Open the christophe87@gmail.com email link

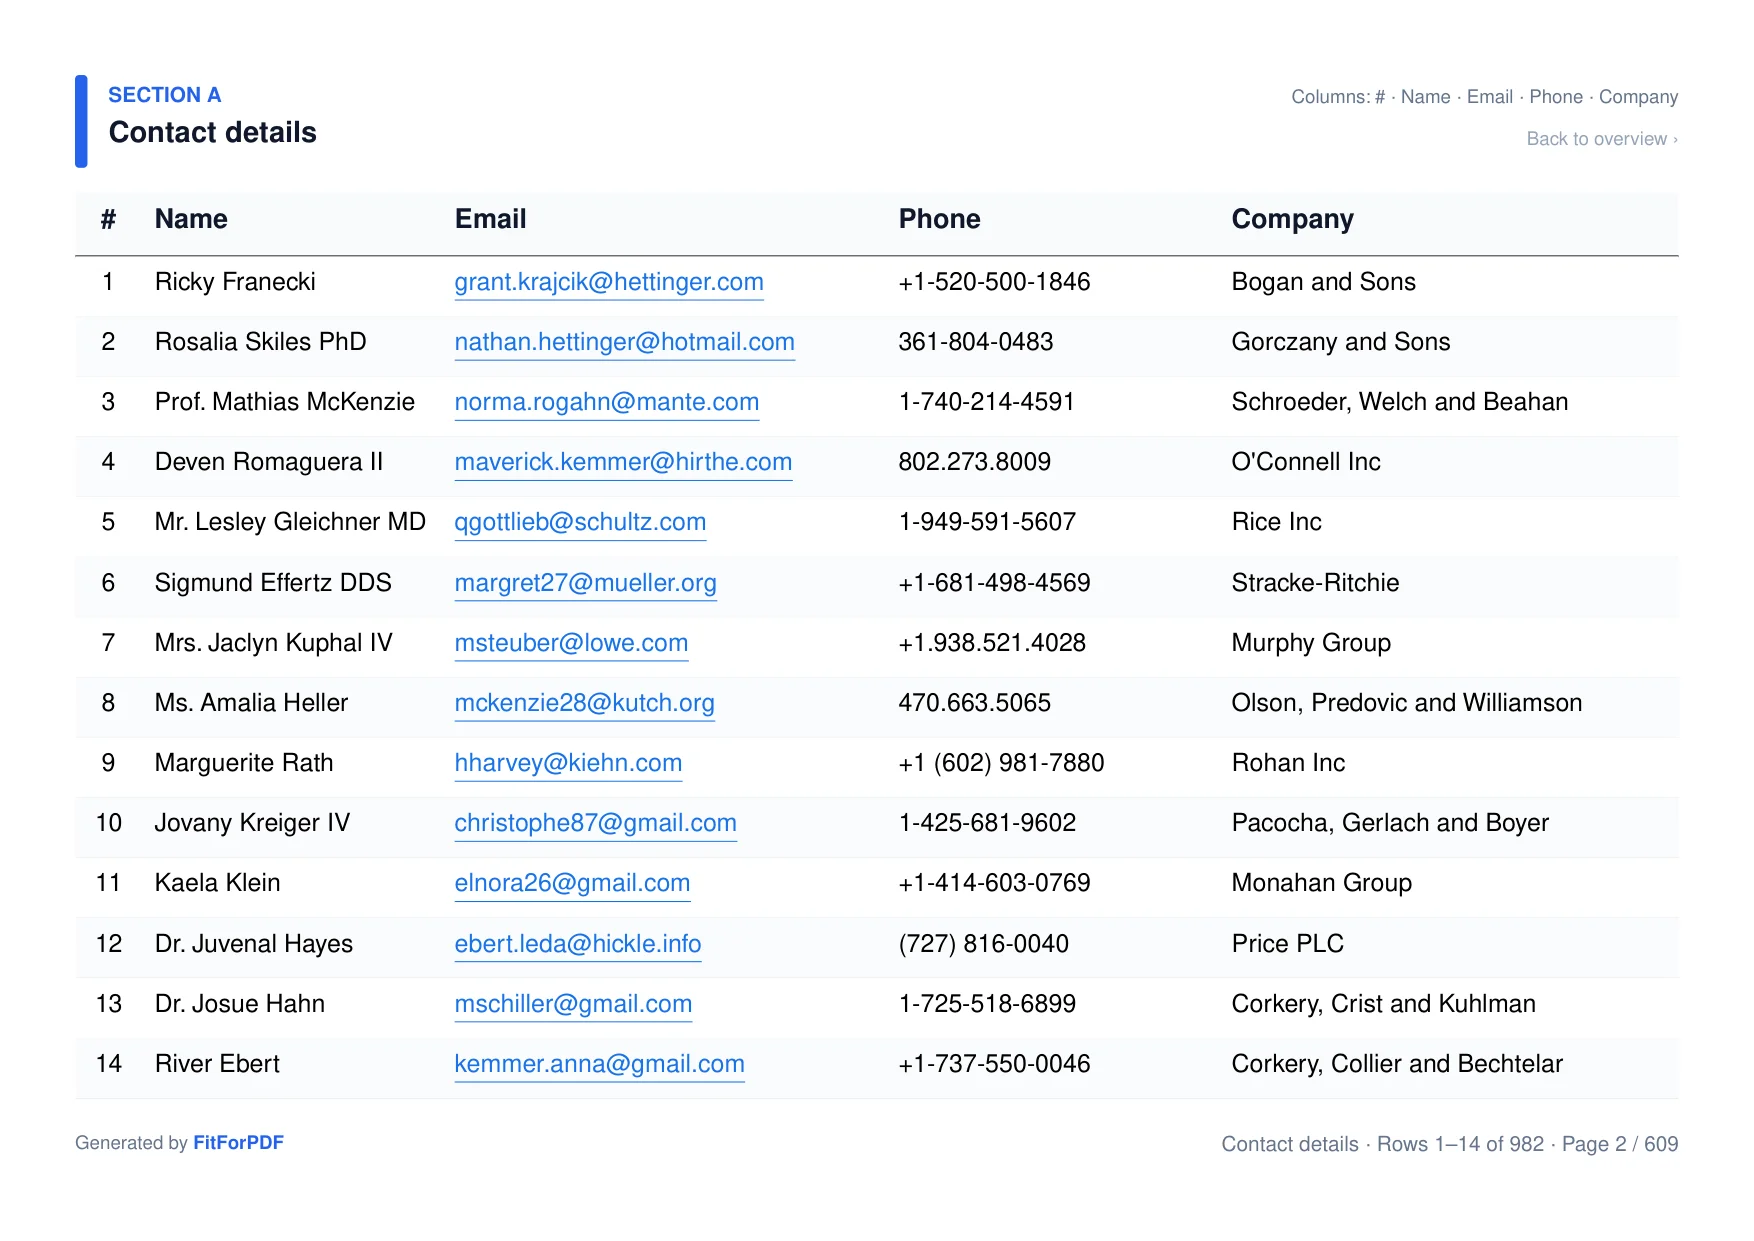click(595, 823)
